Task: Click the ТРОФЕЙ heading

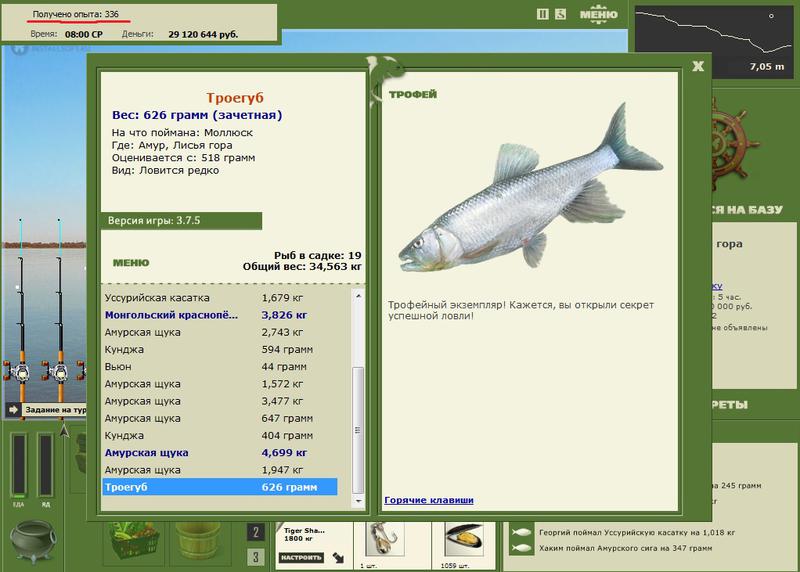Action: [x=413, y=94]
